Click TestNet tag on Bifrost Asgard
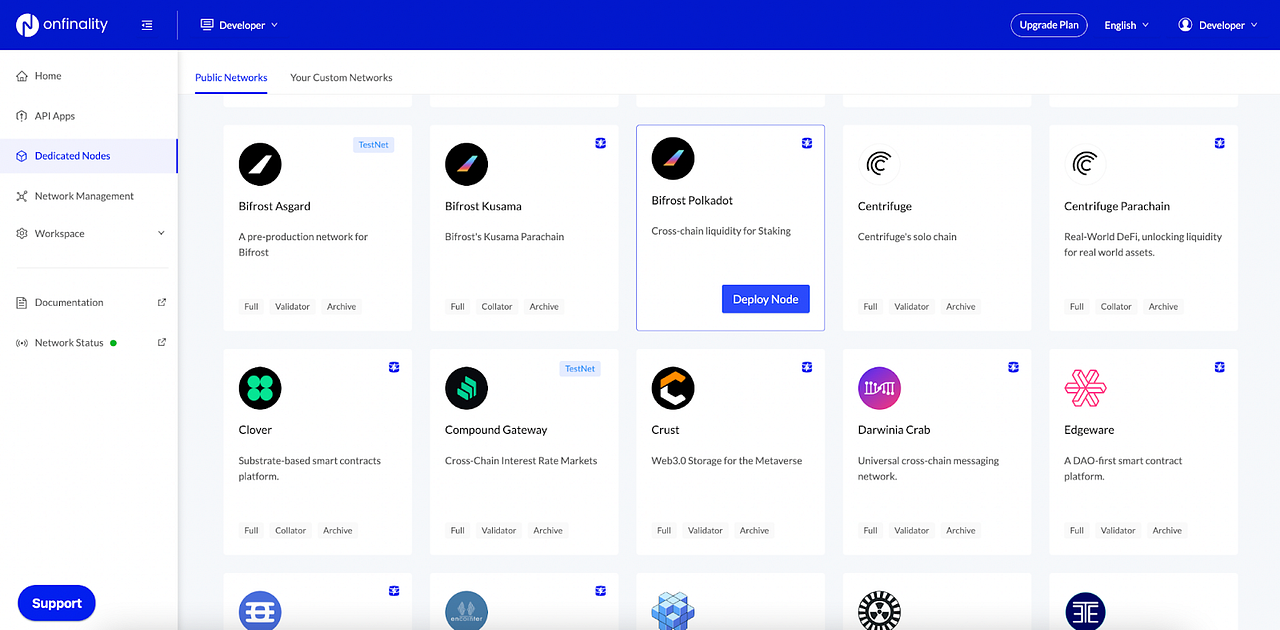Image resolution: width=1280 pixels, height=630 pixels. tap(373, 145)
